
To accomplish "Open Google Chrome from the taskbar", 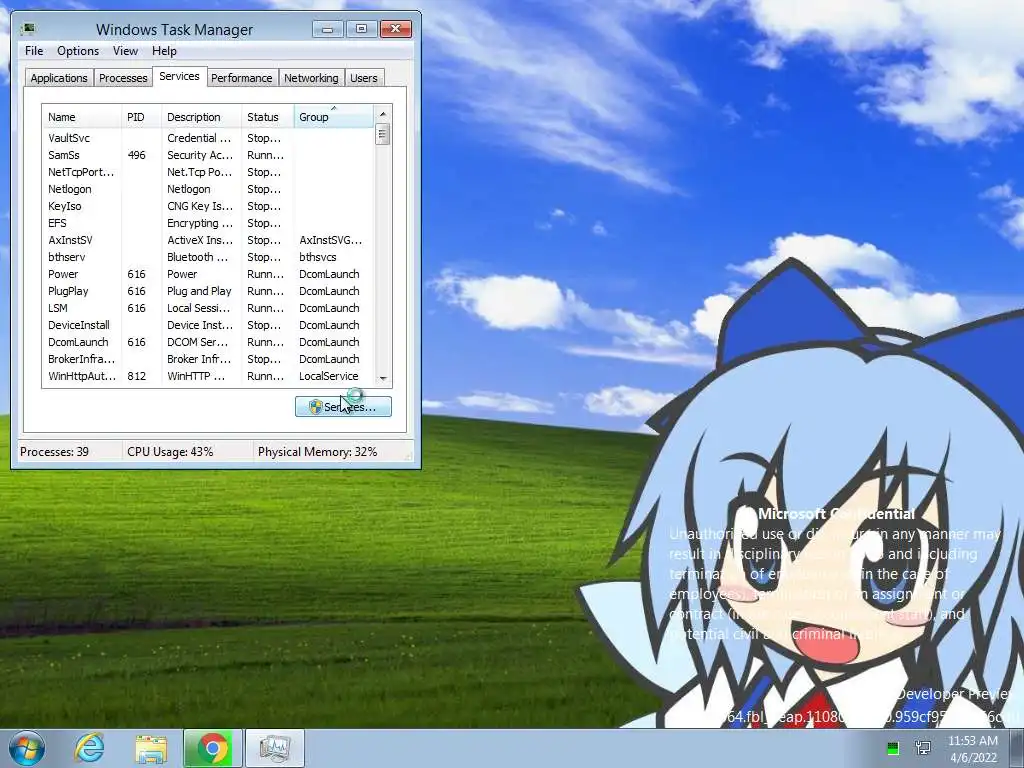I will [212, 748].
